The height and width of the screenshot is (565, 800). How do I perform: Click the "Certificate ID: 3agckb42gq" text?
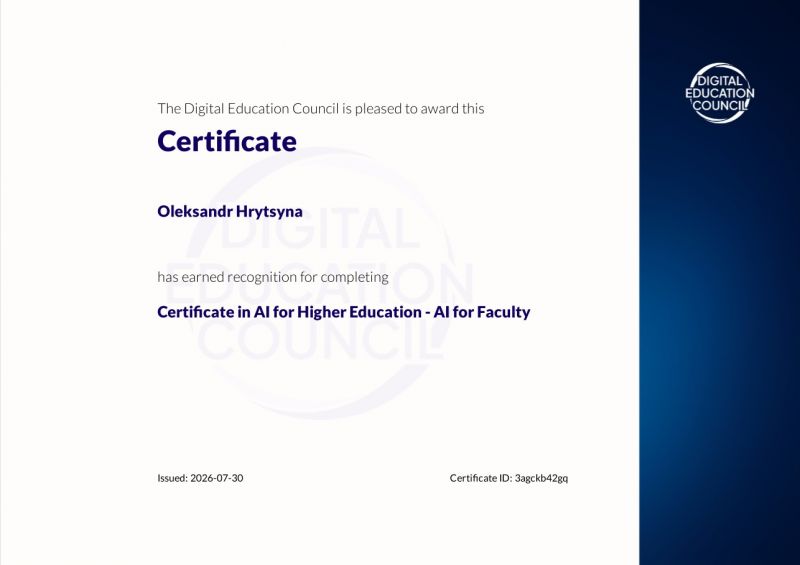(509, 478)
